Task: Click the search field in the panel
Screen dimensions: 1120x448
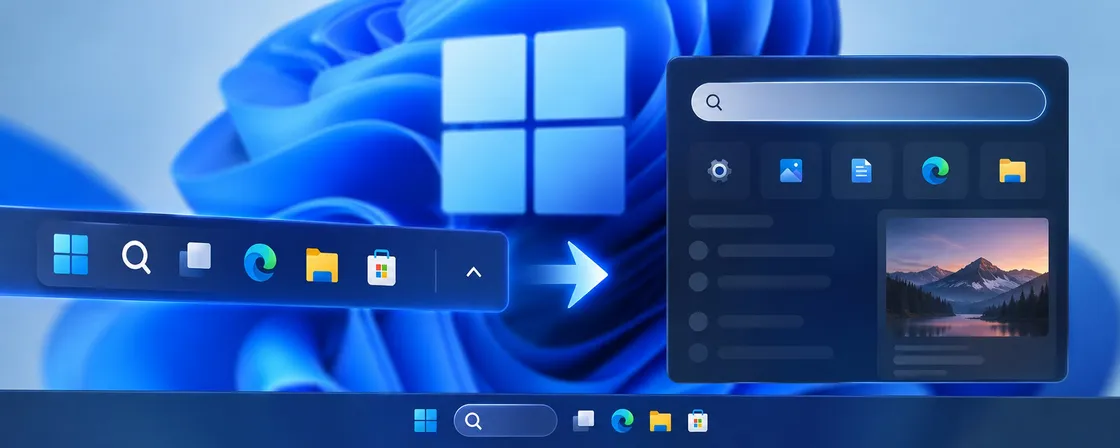Action: pyautogui.click(x=868, y=101)
